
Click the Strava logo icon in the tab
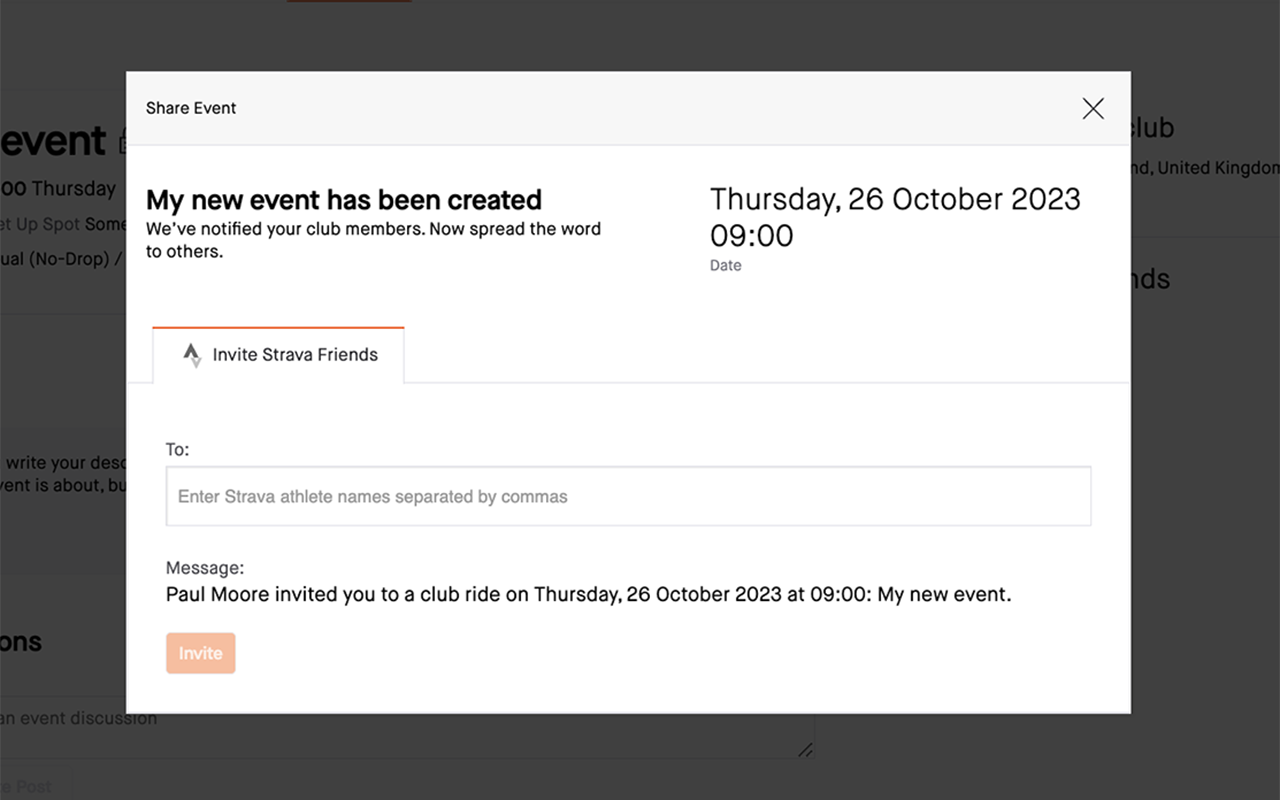coord(192,355)
